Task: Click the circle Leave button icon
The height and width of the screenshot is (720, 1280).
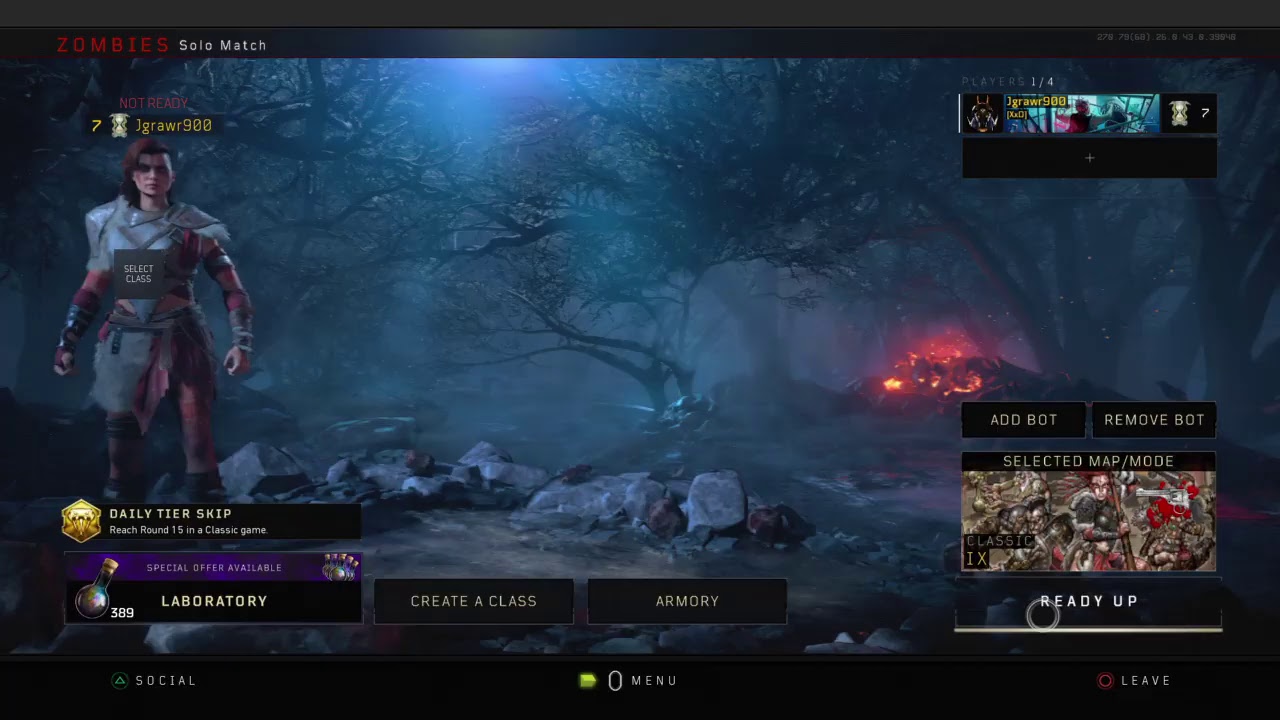Action: pyautogui.click(x=1105, y=681)
